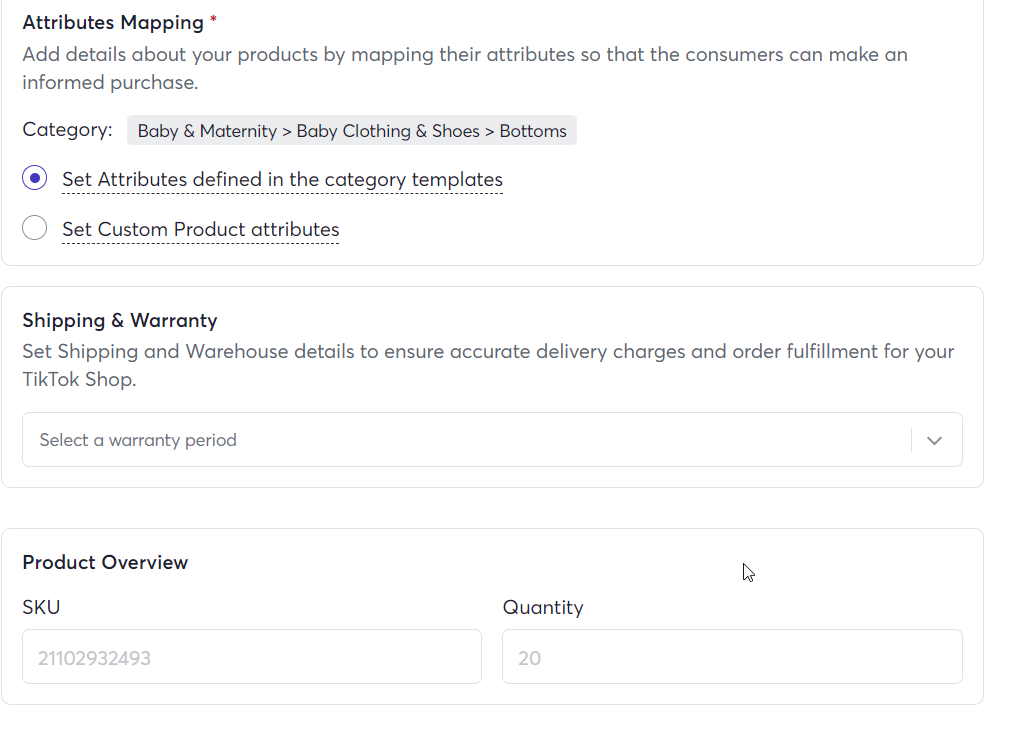Click the Shipping & Warranty section heading
The height and width of the screenshot is (729, 1016).
tap(120, 321)
